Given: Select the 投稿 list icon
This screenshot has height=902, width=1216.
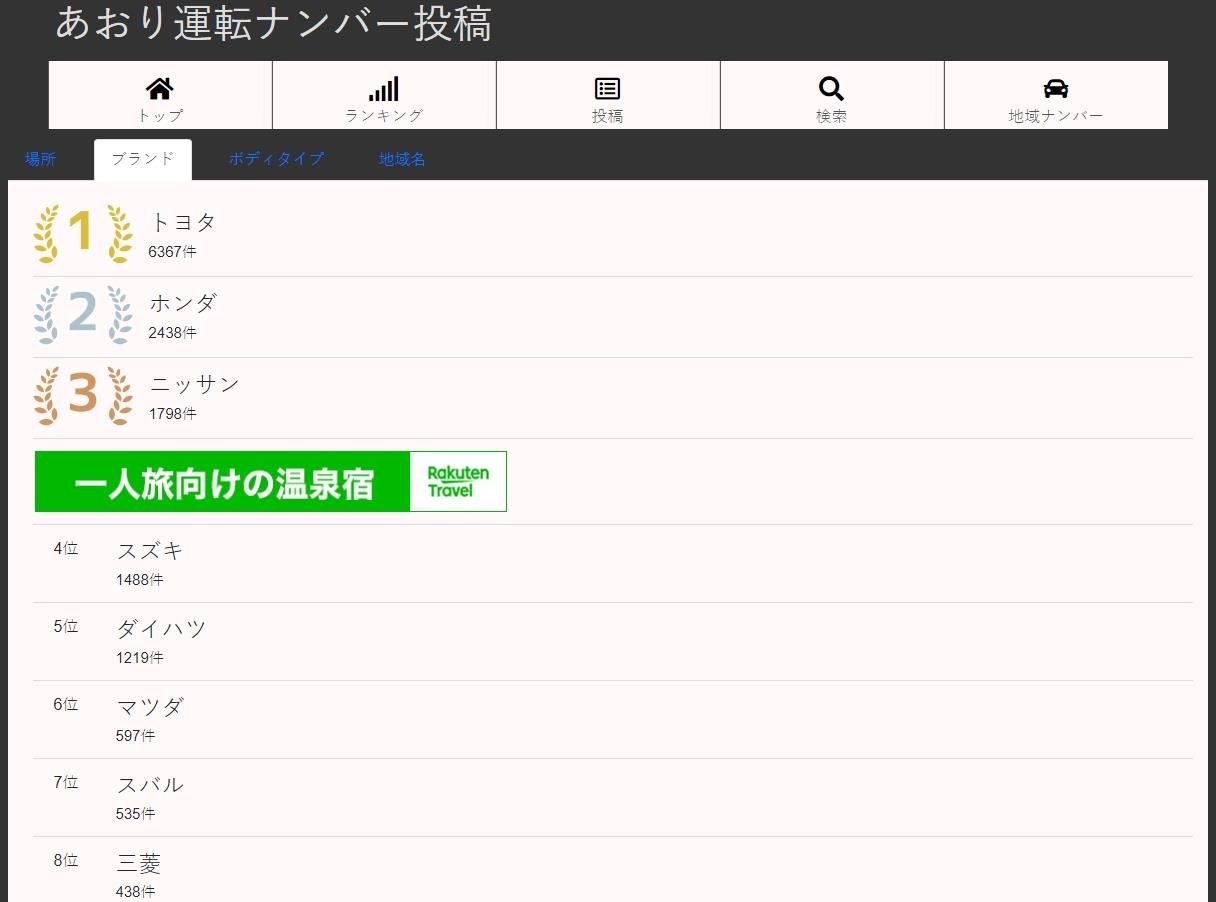Looking at the screenshot, I should coord(608,89).
